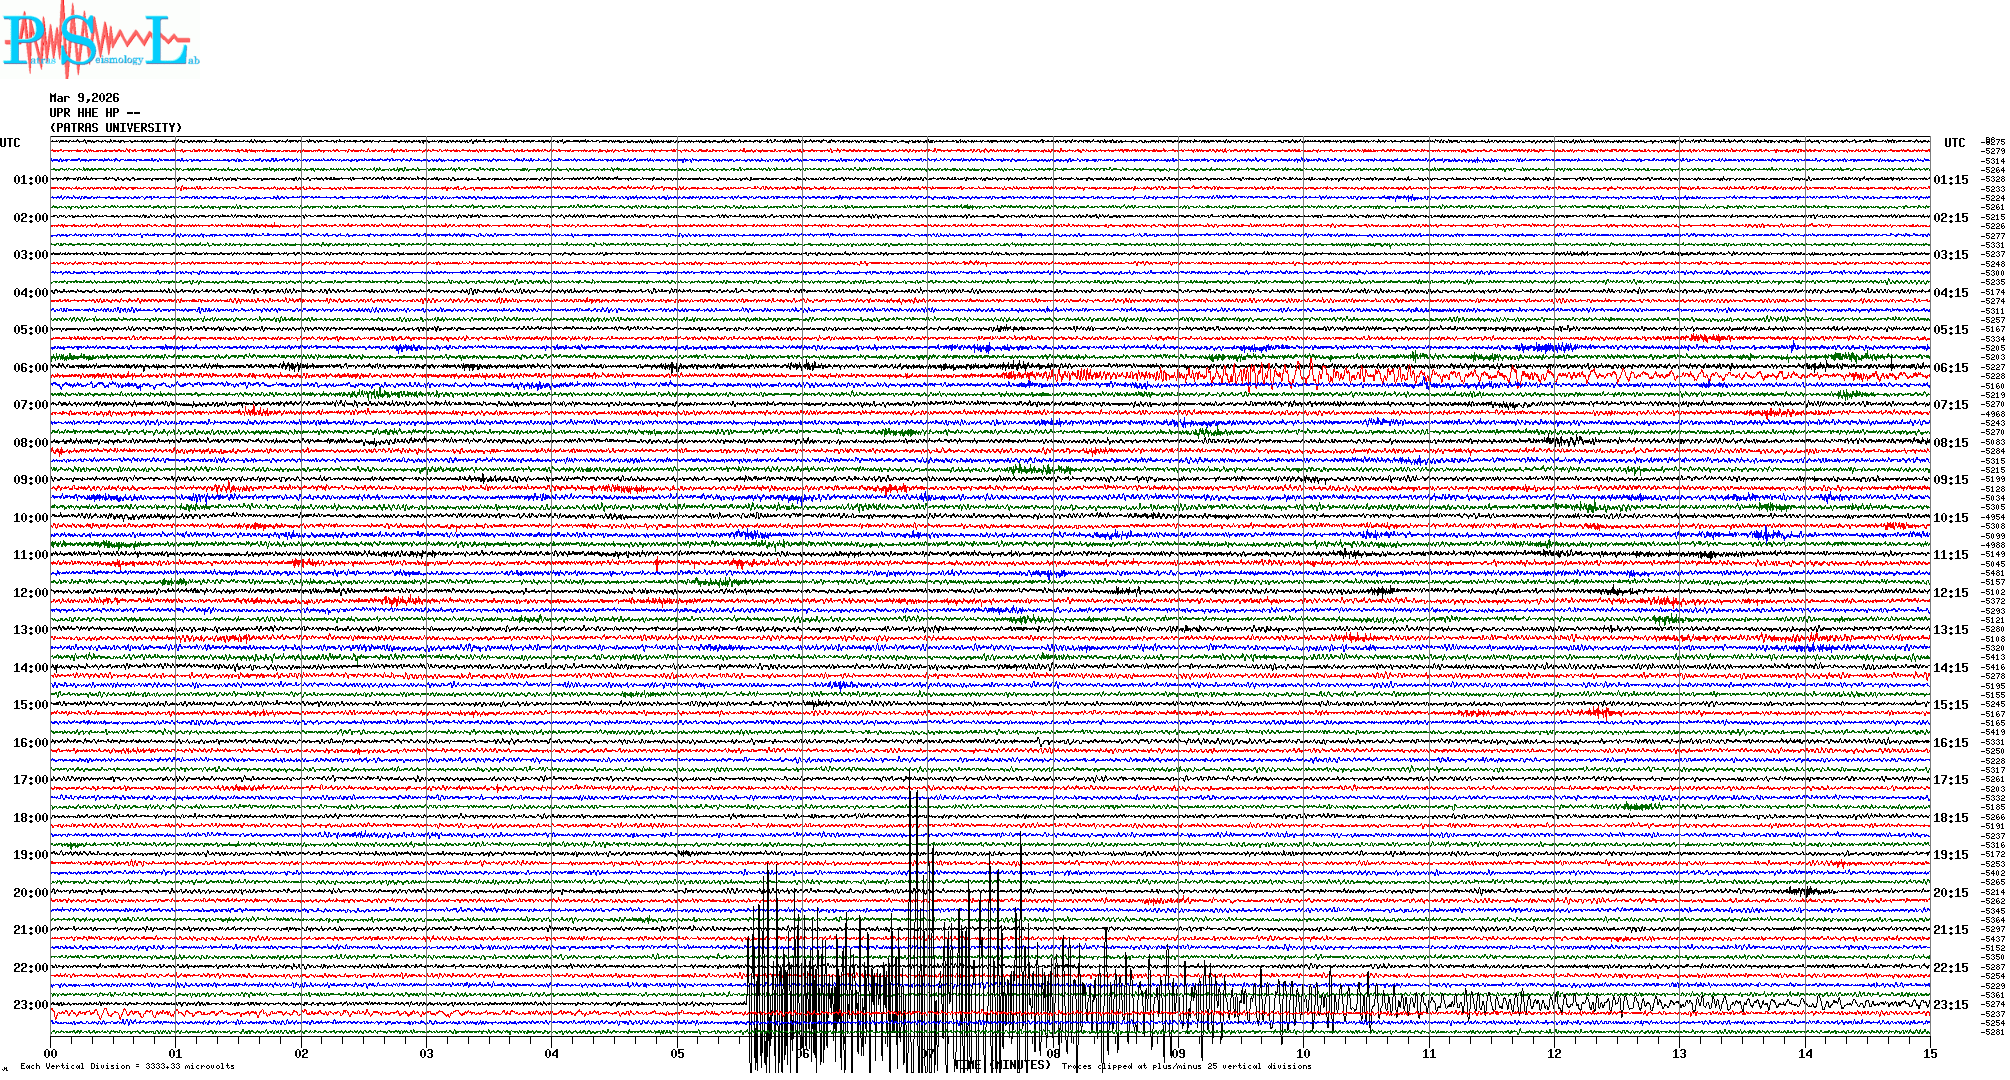
Task: Click the '03' minute tick on bottom axis
Action: [427, 1053]
